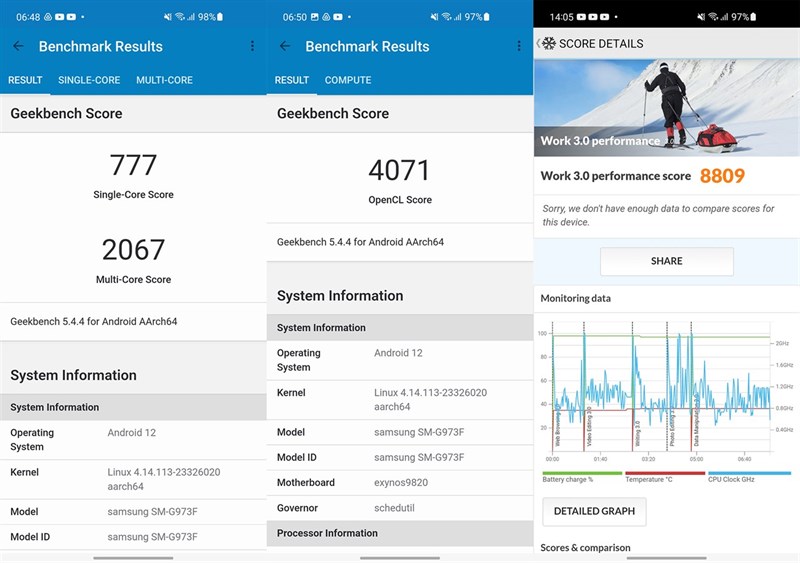Viewport: 800px width, 563px height.
Task: Tap the 14:05 clock in right status bar
Action: [x=561, y=17]
